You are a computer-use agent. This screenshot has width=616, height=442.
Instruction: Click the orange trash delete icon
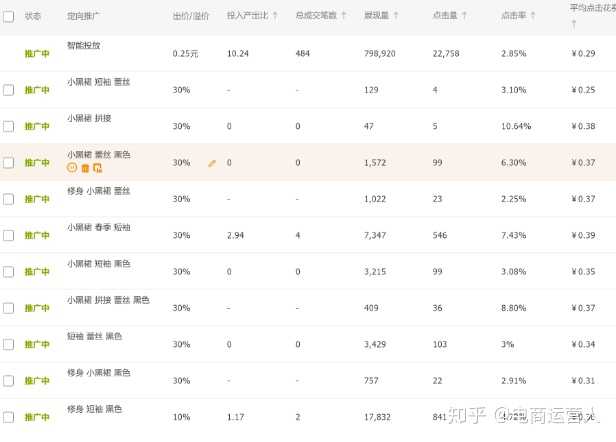coord(85,168)
